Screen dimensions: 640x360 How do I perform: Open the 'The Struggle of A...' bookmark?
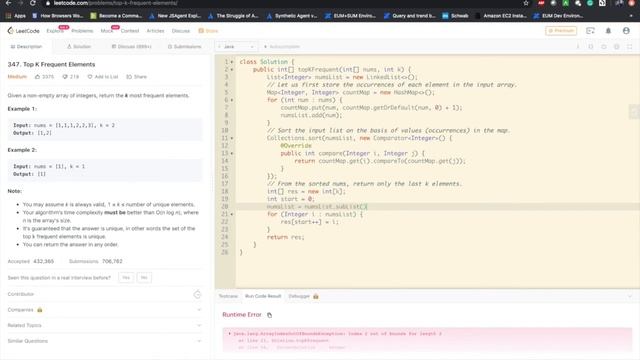coord(233,16)
